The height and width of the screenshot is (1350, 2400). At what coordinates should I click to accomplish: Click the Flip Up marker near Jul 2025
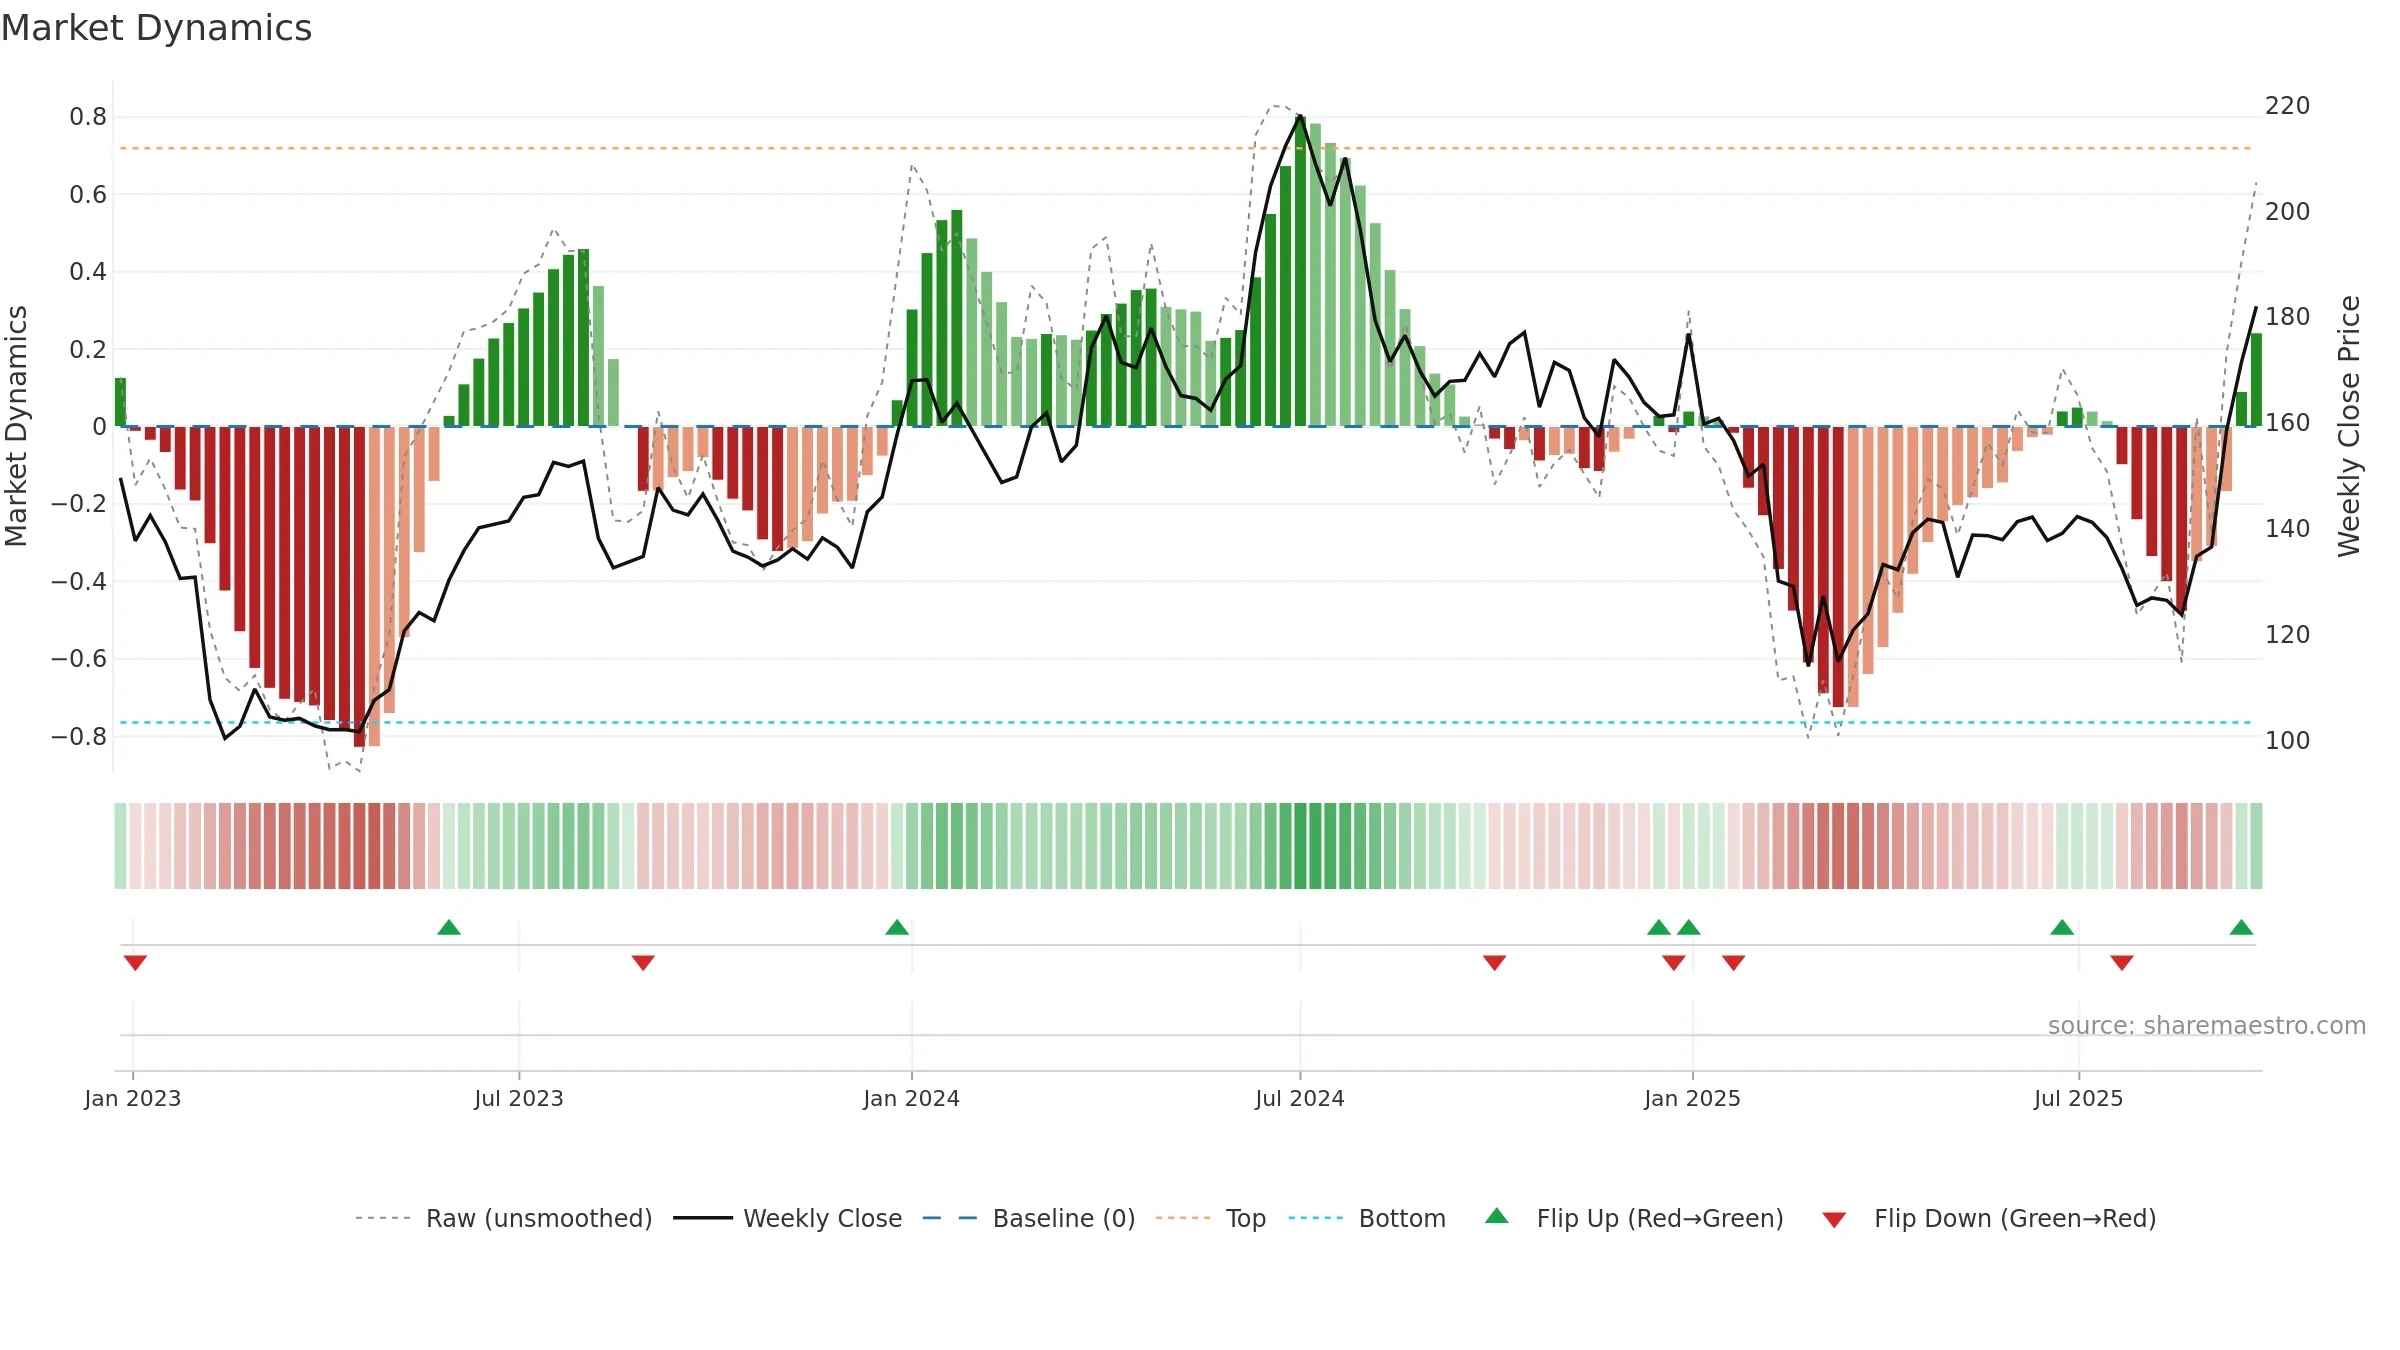click(2062, 927)
